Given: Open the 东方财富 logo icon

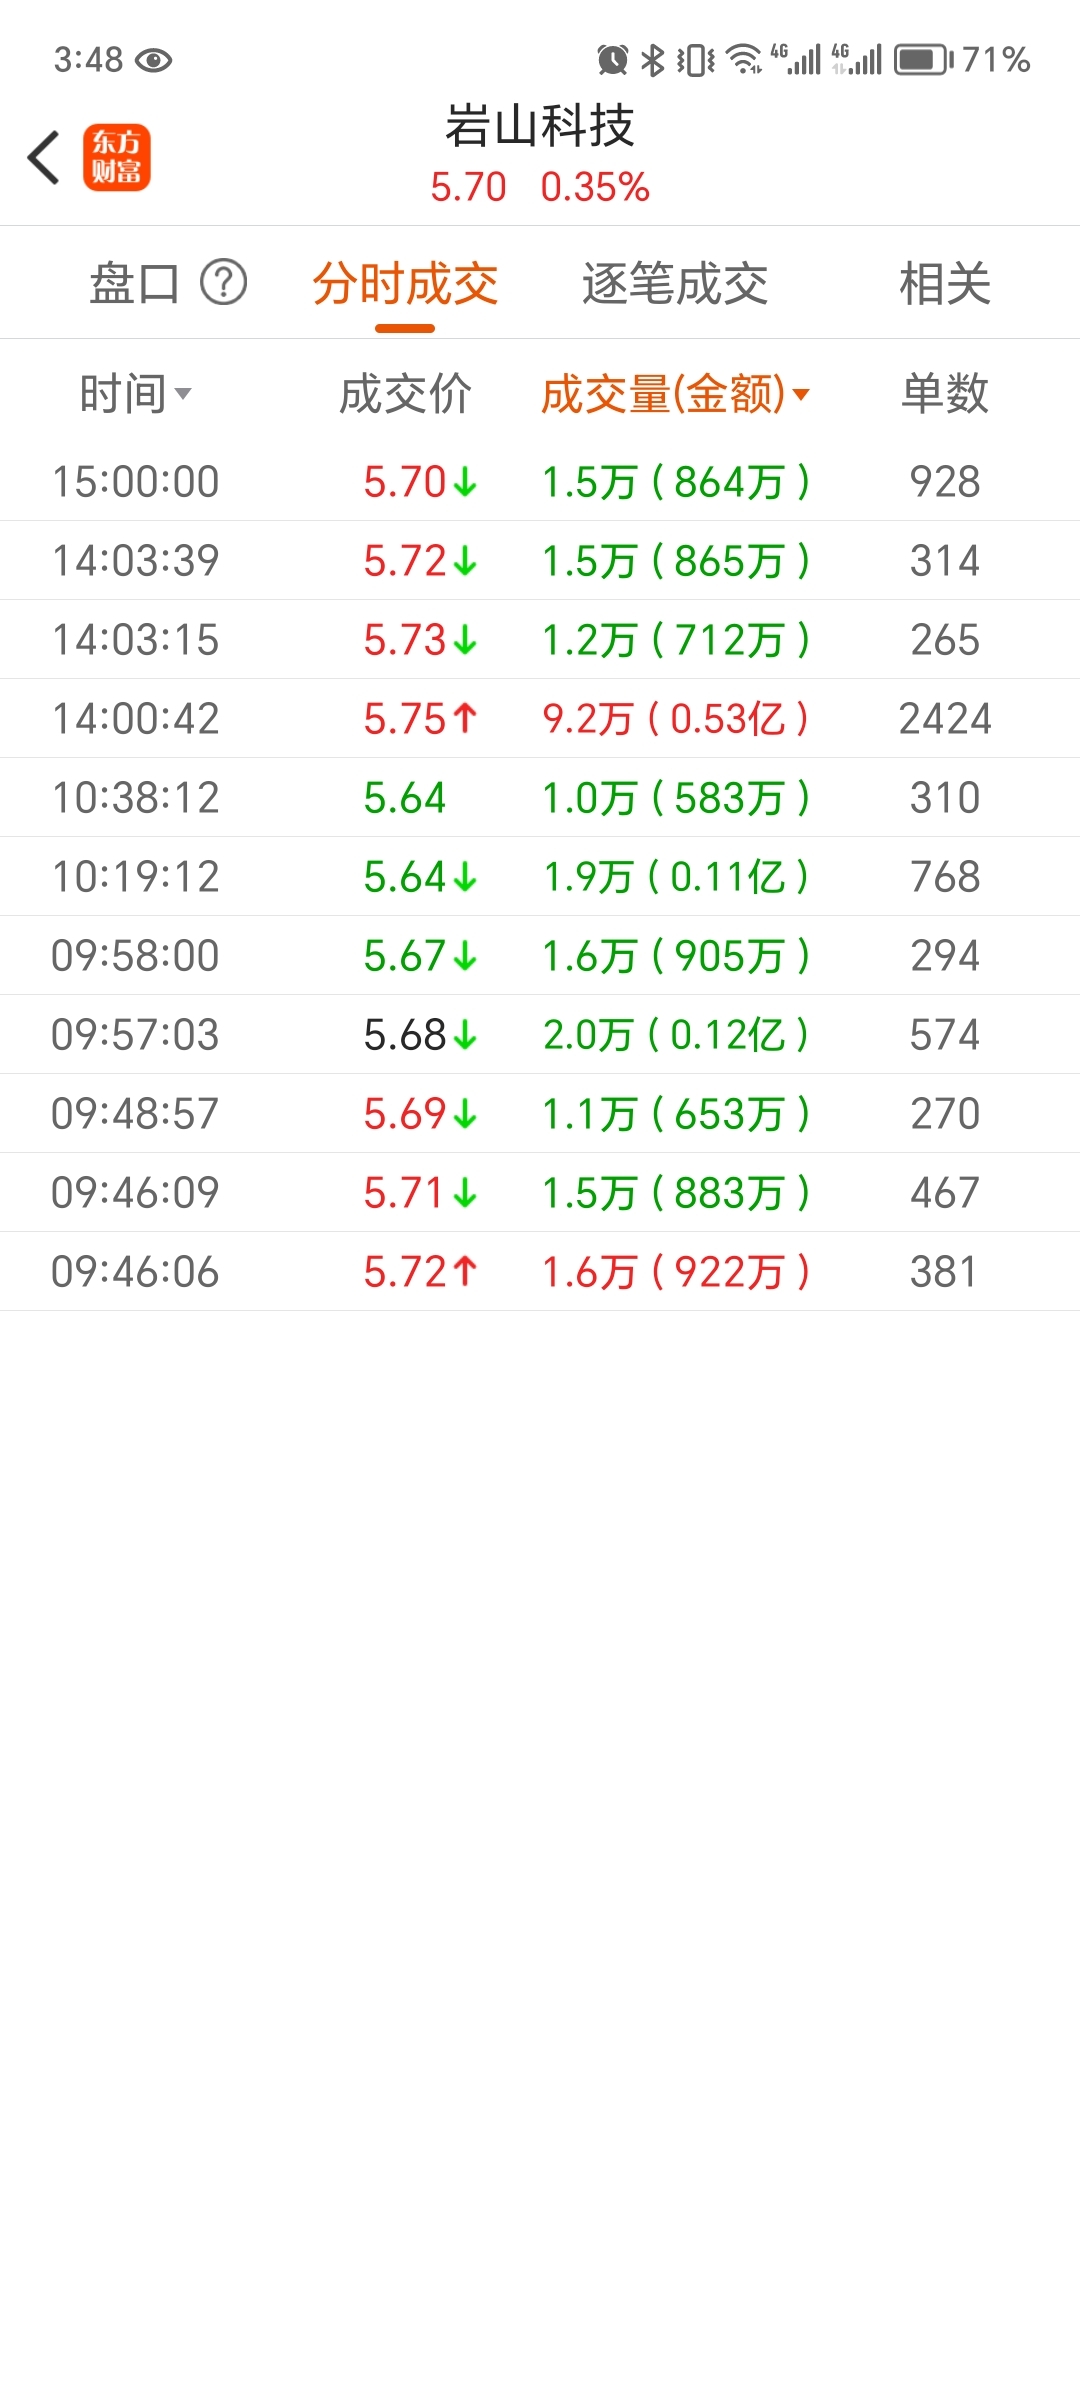Looking at the screenshot, I should [116, 158].
